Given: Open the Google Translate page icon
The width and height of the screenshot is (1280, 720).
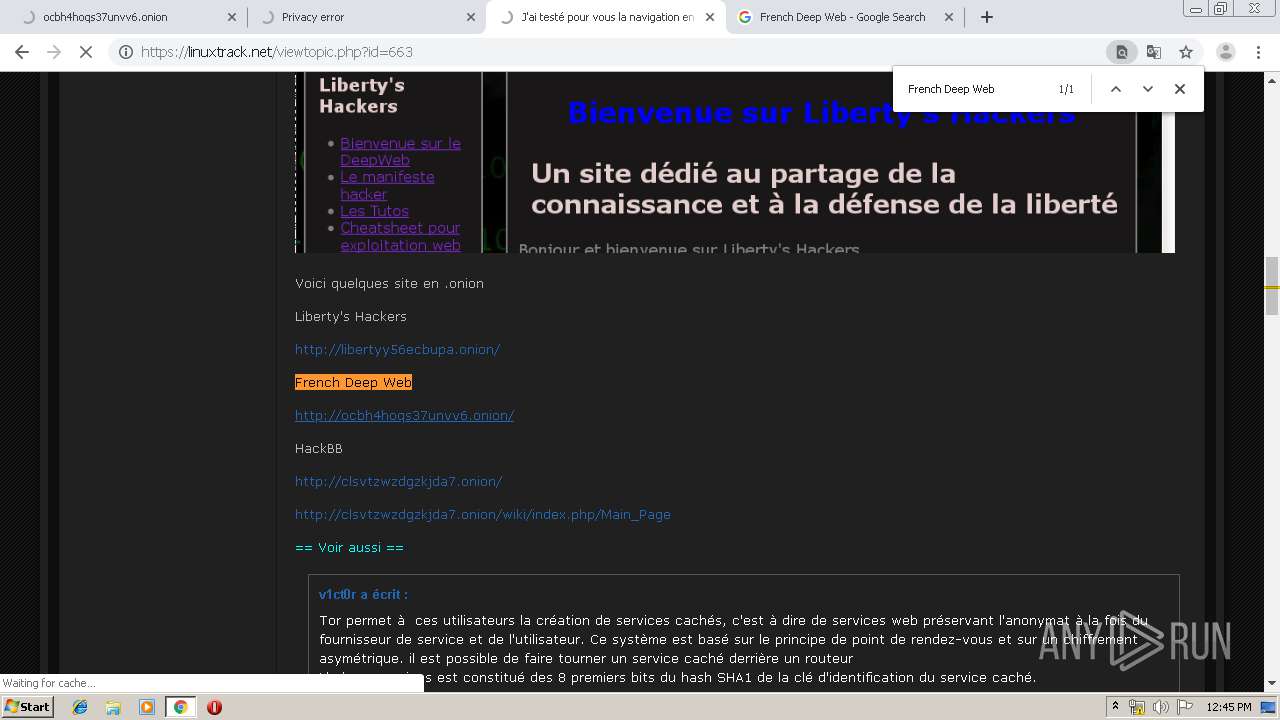Looking at the screenshot, I should (1154, 52).
